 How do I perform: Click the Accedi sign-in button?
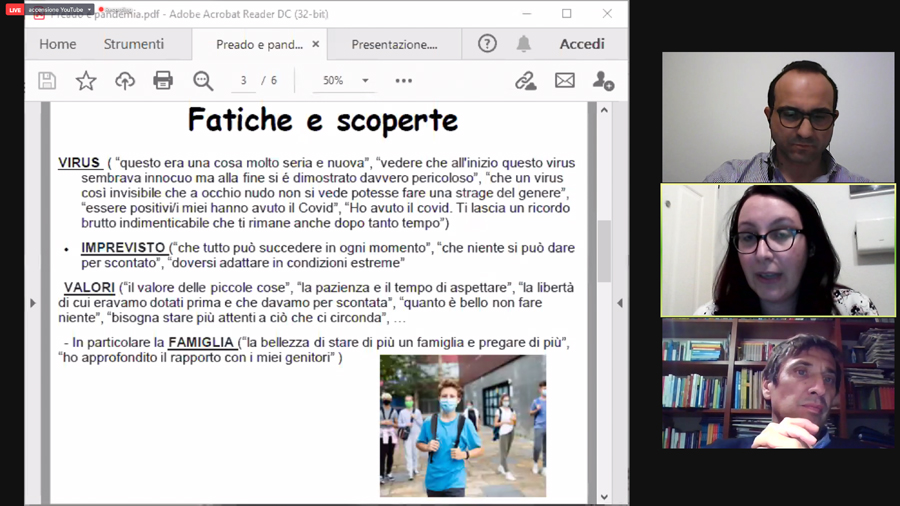(x=582, y=44)
